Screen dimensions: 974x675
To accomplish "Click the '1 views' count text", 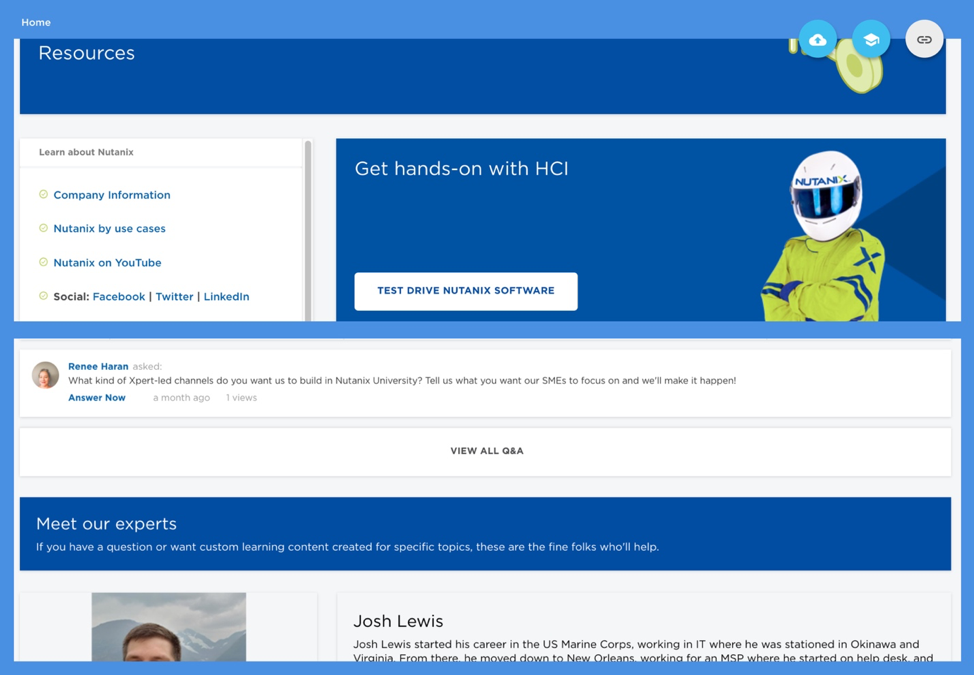I will [x=241, y=397].
